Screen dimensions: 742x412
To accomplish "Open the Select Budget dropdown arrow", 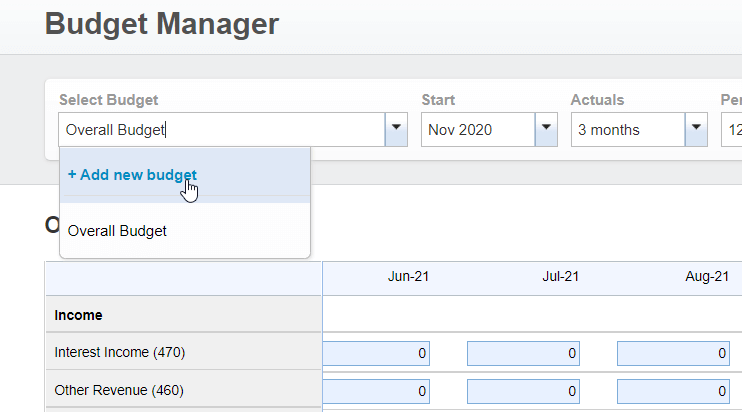I will (x=396, y=130).
